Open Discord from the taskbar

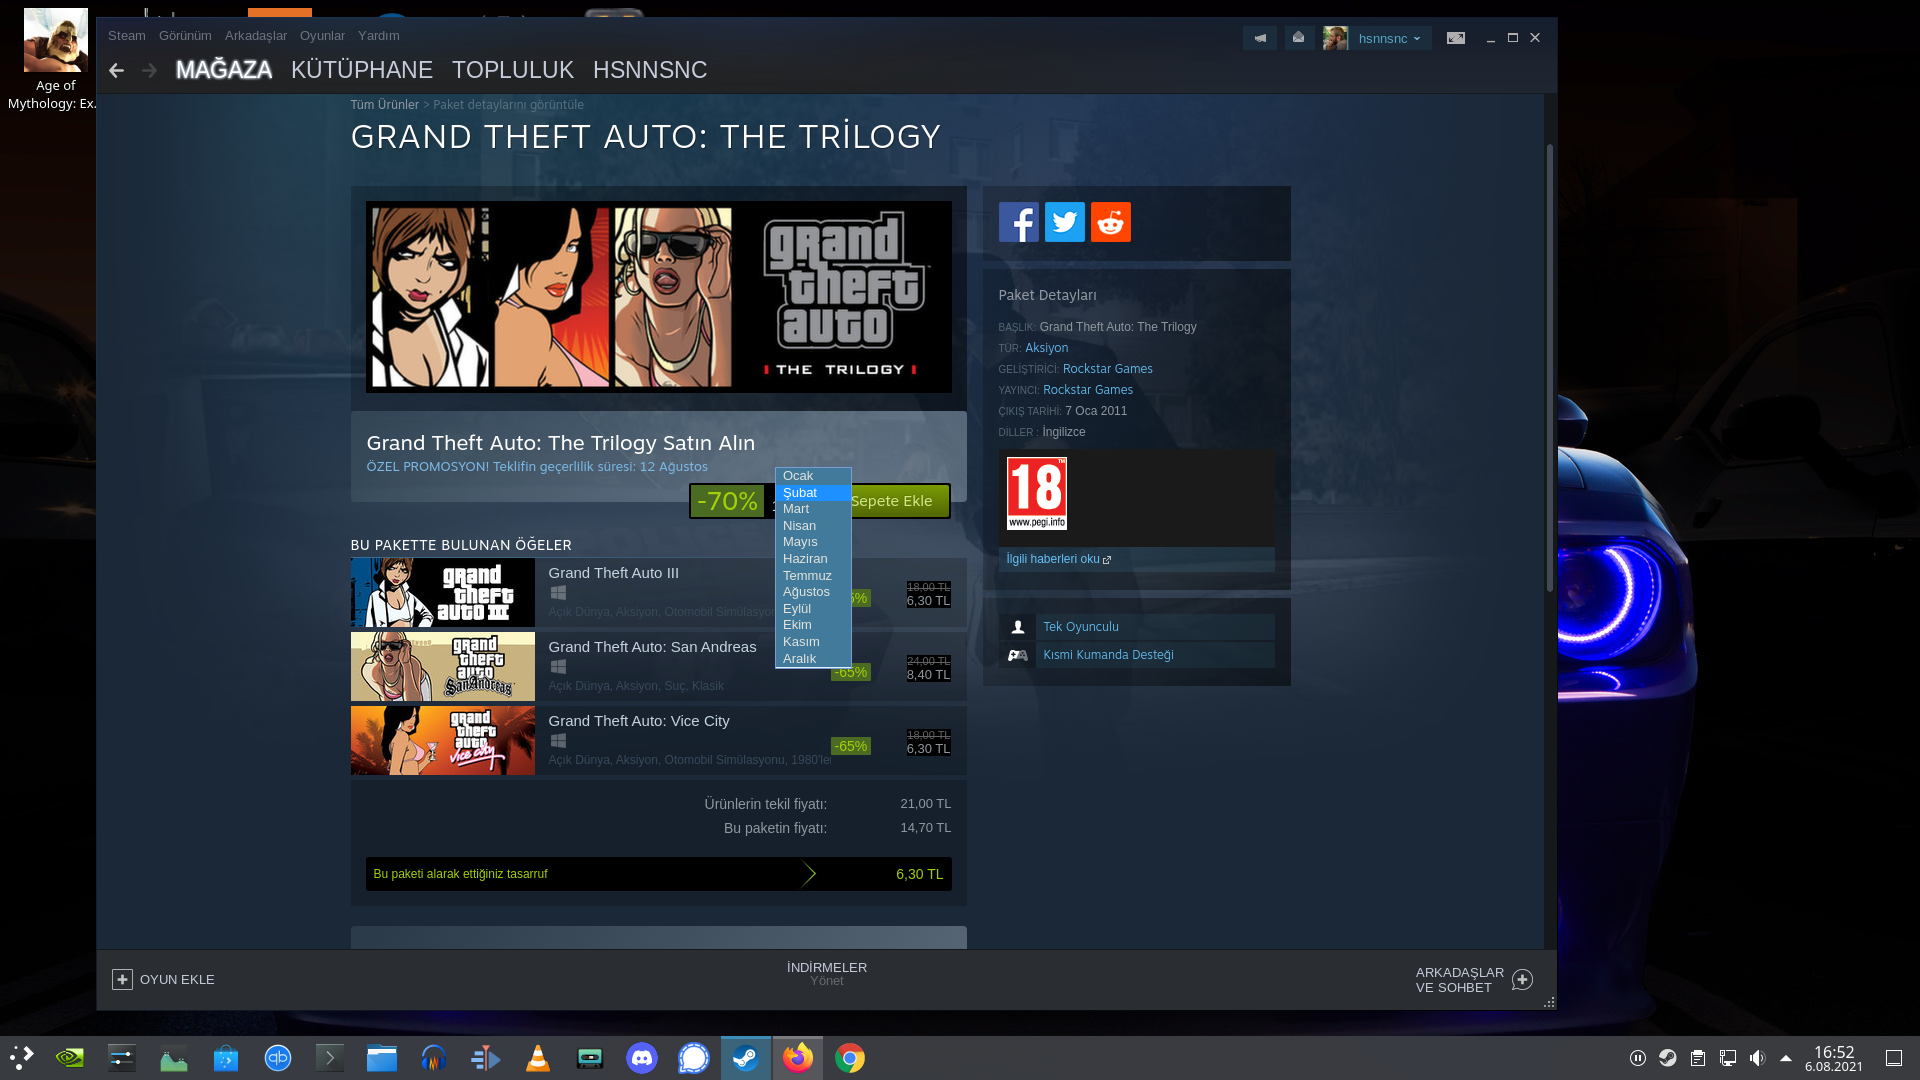pos(641,1058)
